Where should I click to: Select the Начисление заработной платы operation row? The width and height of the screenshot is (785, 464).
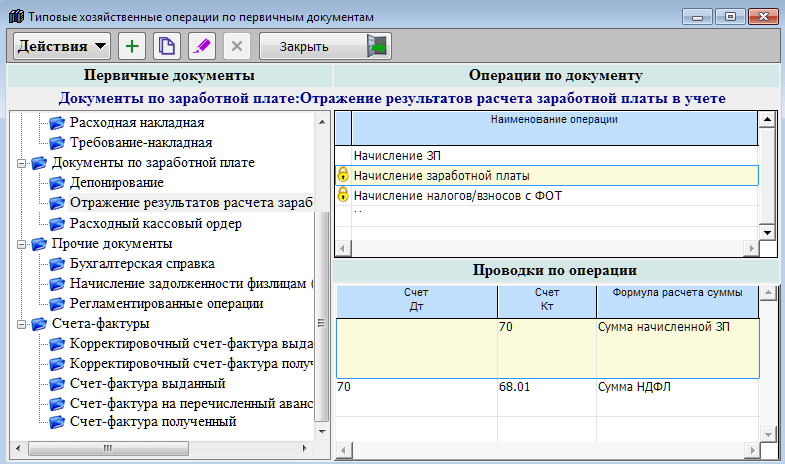click(547, 176)
